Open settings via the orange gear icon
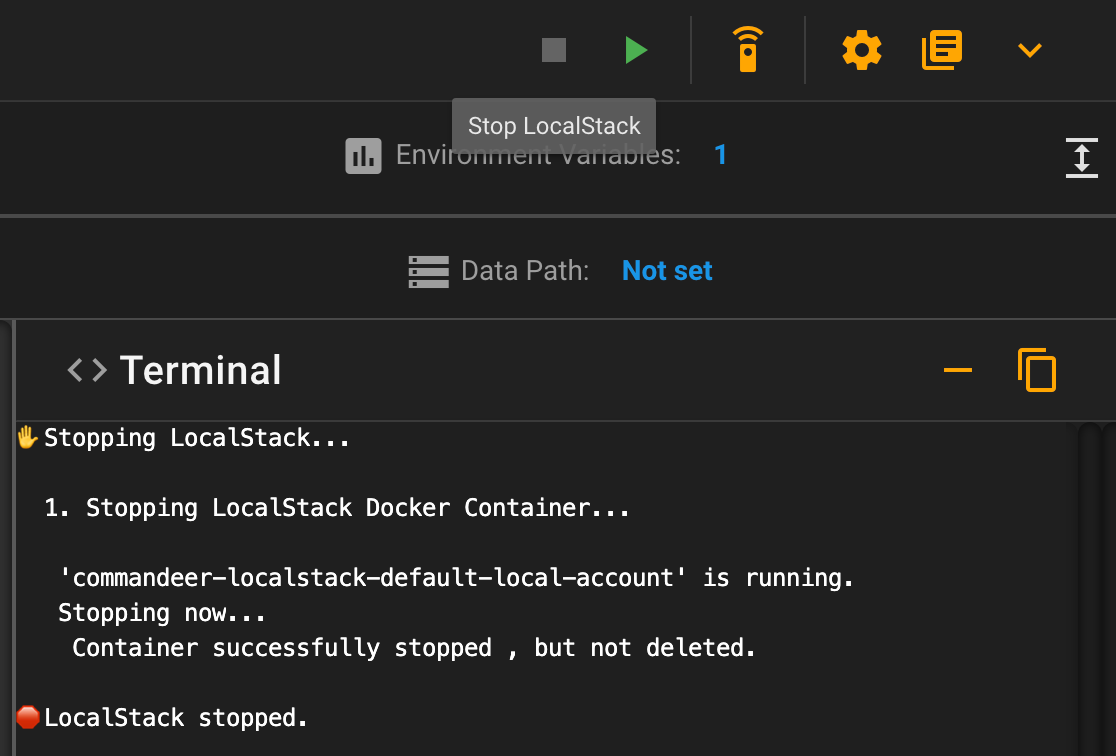The width and height of the screenshot is (1116, 756). pyautogui.click(x=861, y=50)
